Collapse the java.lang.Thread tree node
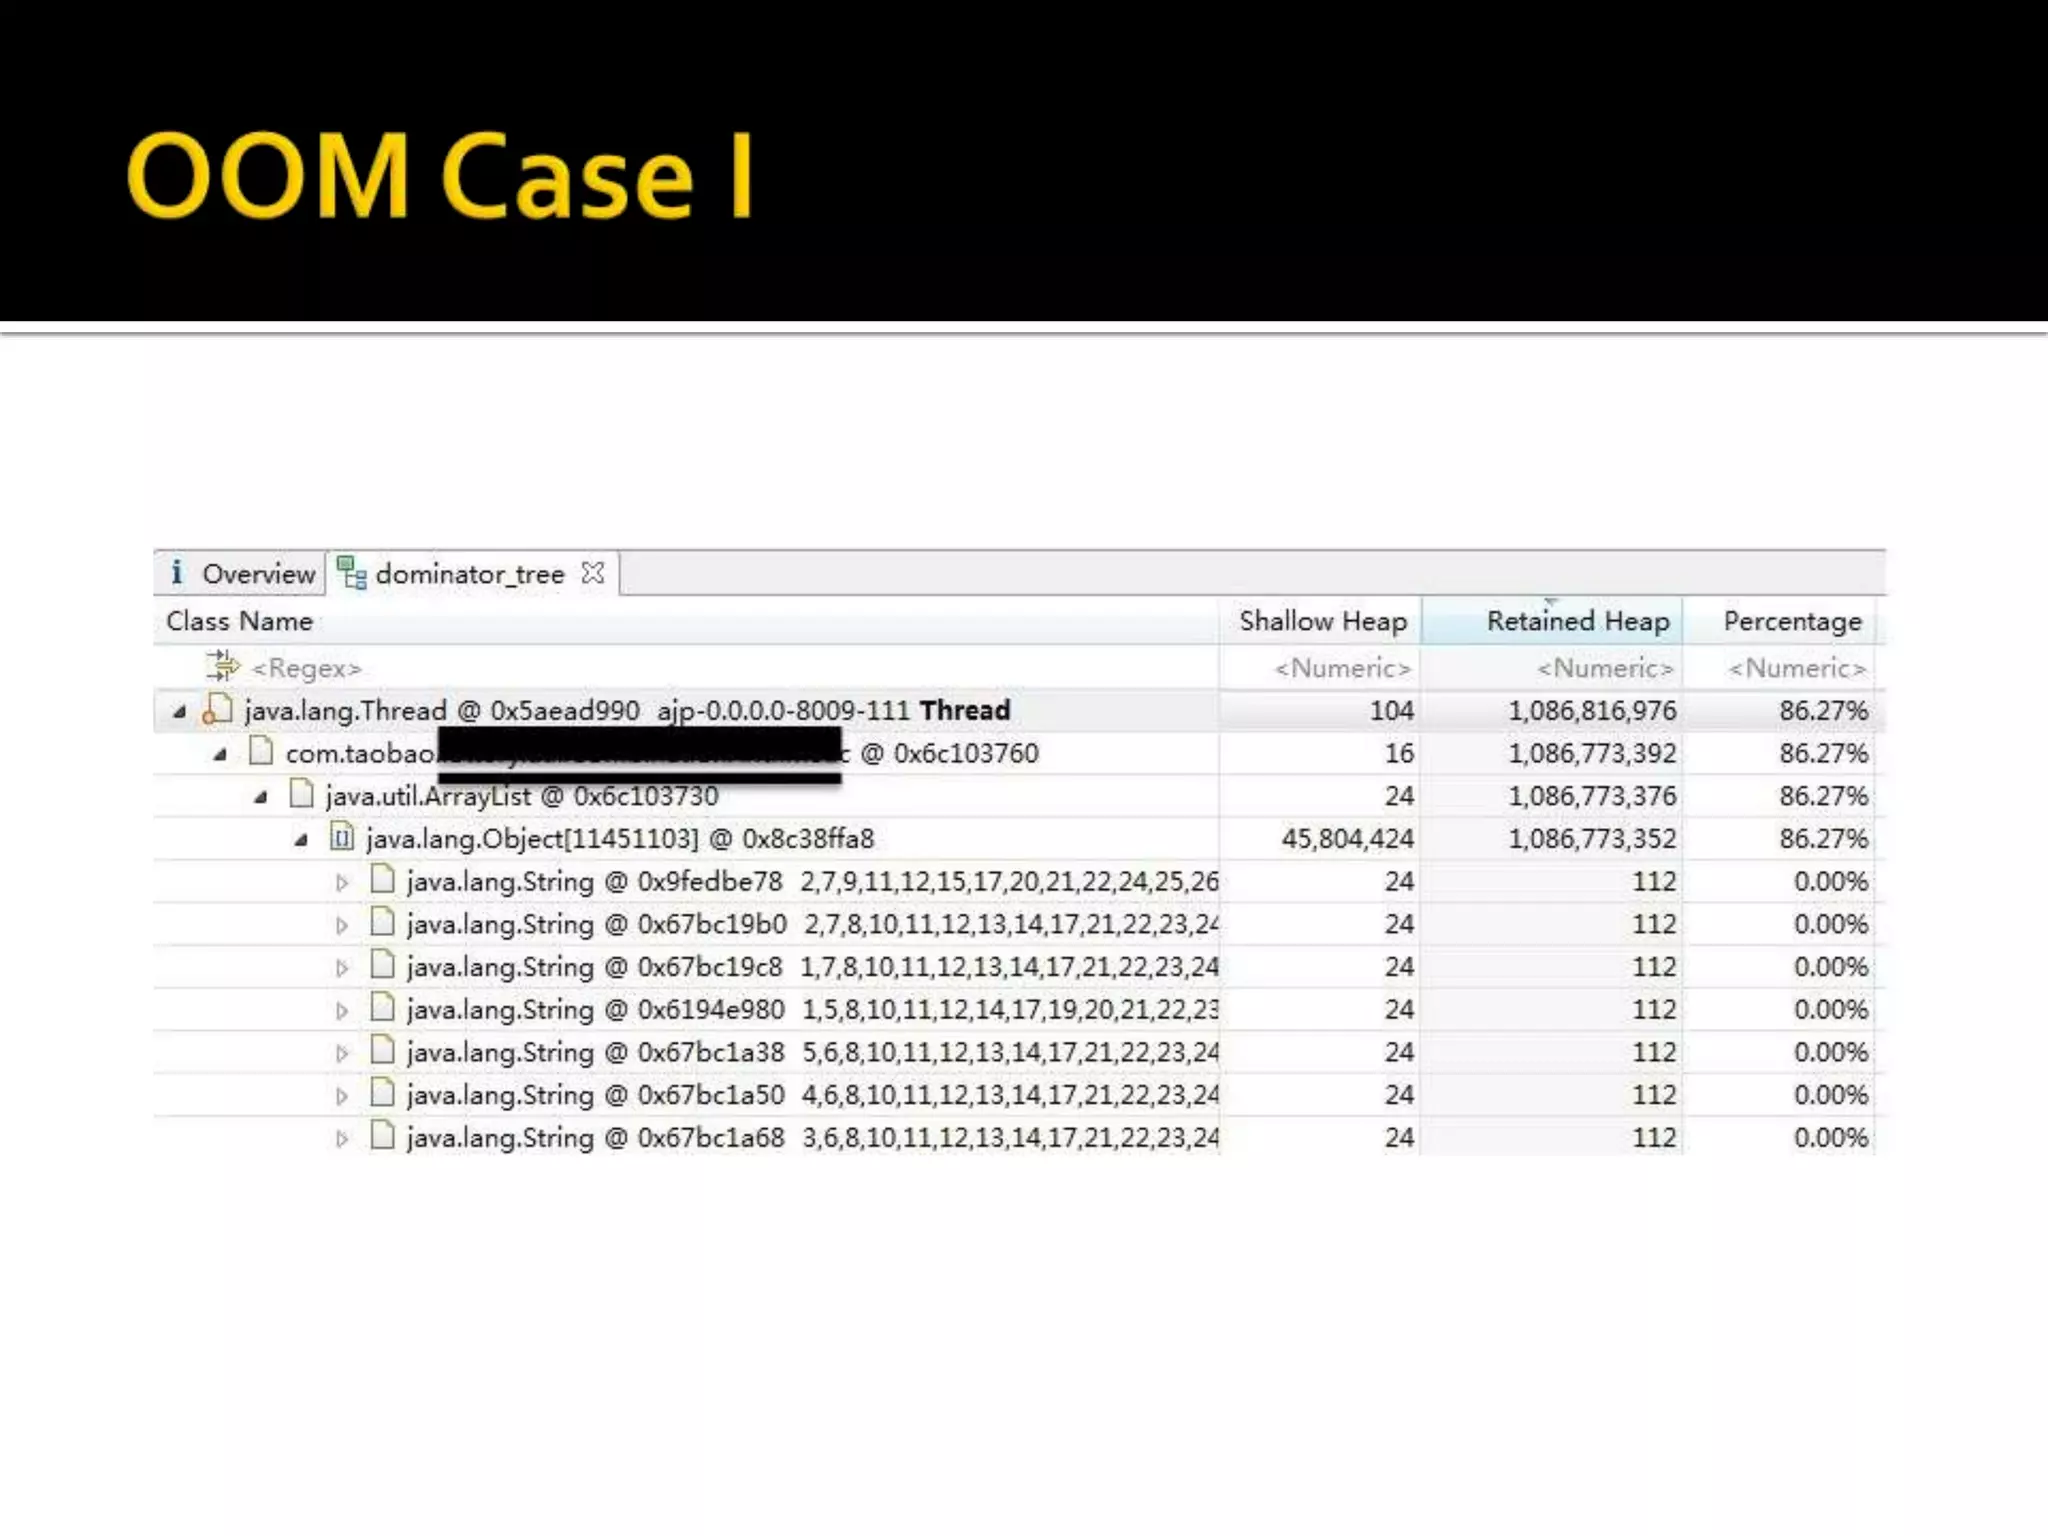Viewport: 2048px width, 1536px height. [x=180, y=712]
